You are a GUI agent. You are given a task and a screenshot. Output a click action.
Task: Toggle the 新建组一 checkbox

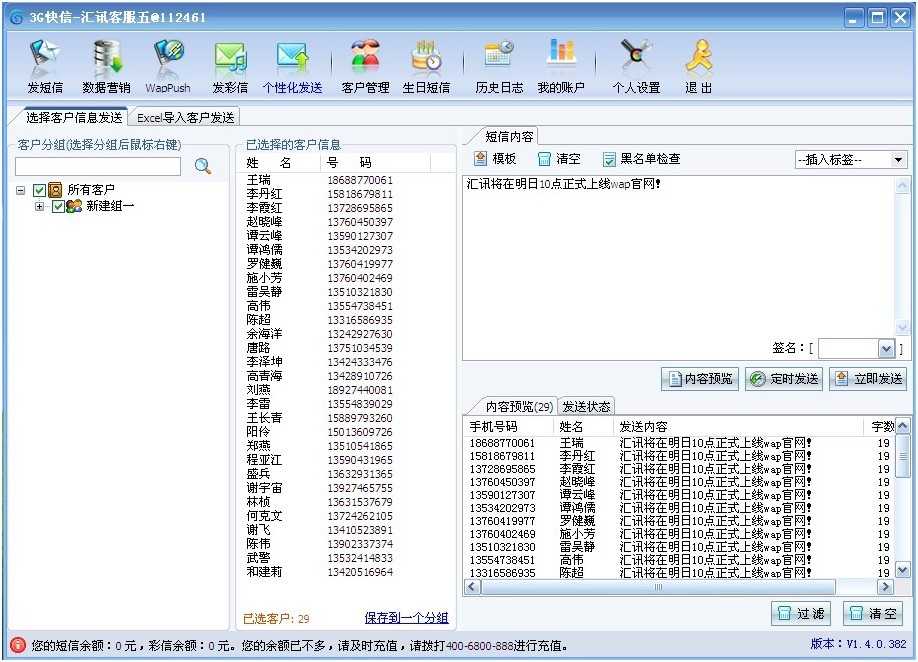point(58,206)
